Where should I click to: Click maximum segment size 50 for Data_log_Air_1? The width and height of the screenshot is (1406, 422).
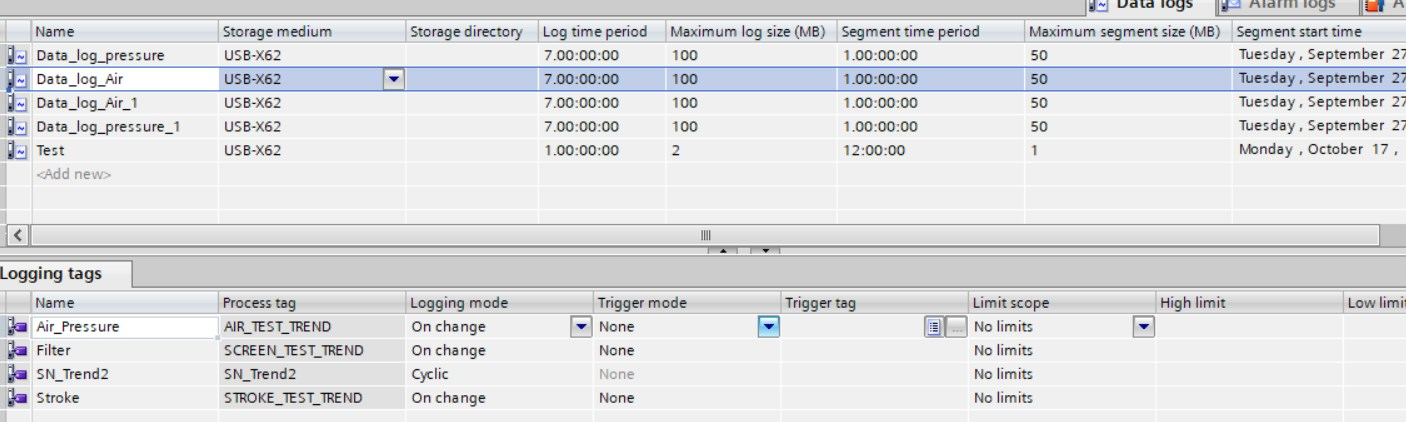(1129, 102)
